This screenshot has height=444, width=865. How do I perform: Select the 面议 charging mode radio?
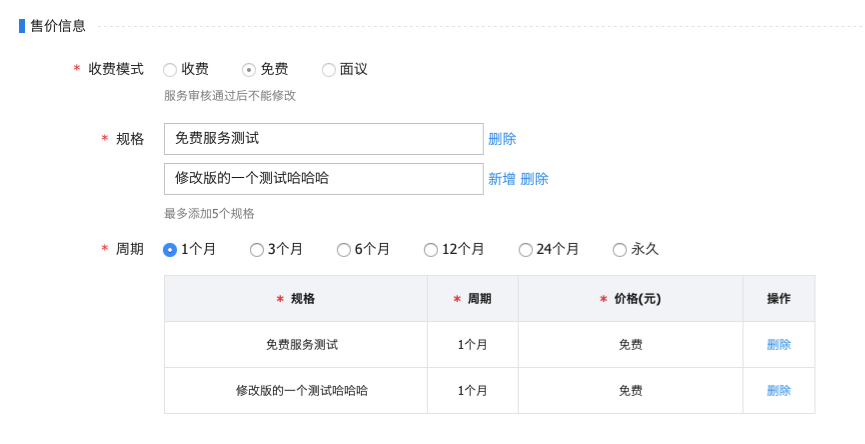tap(329, 70)
